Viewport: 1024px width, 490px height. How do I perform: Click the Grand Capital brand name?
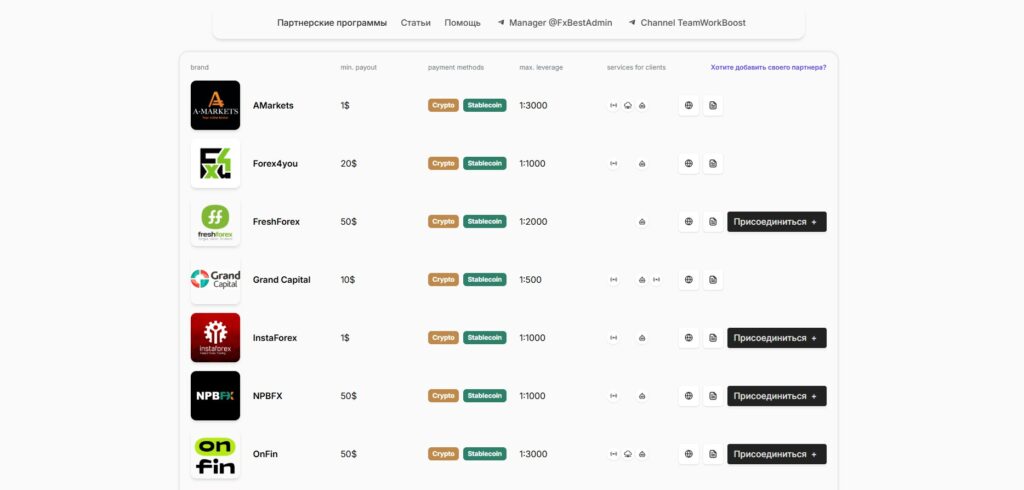(281, 280)
